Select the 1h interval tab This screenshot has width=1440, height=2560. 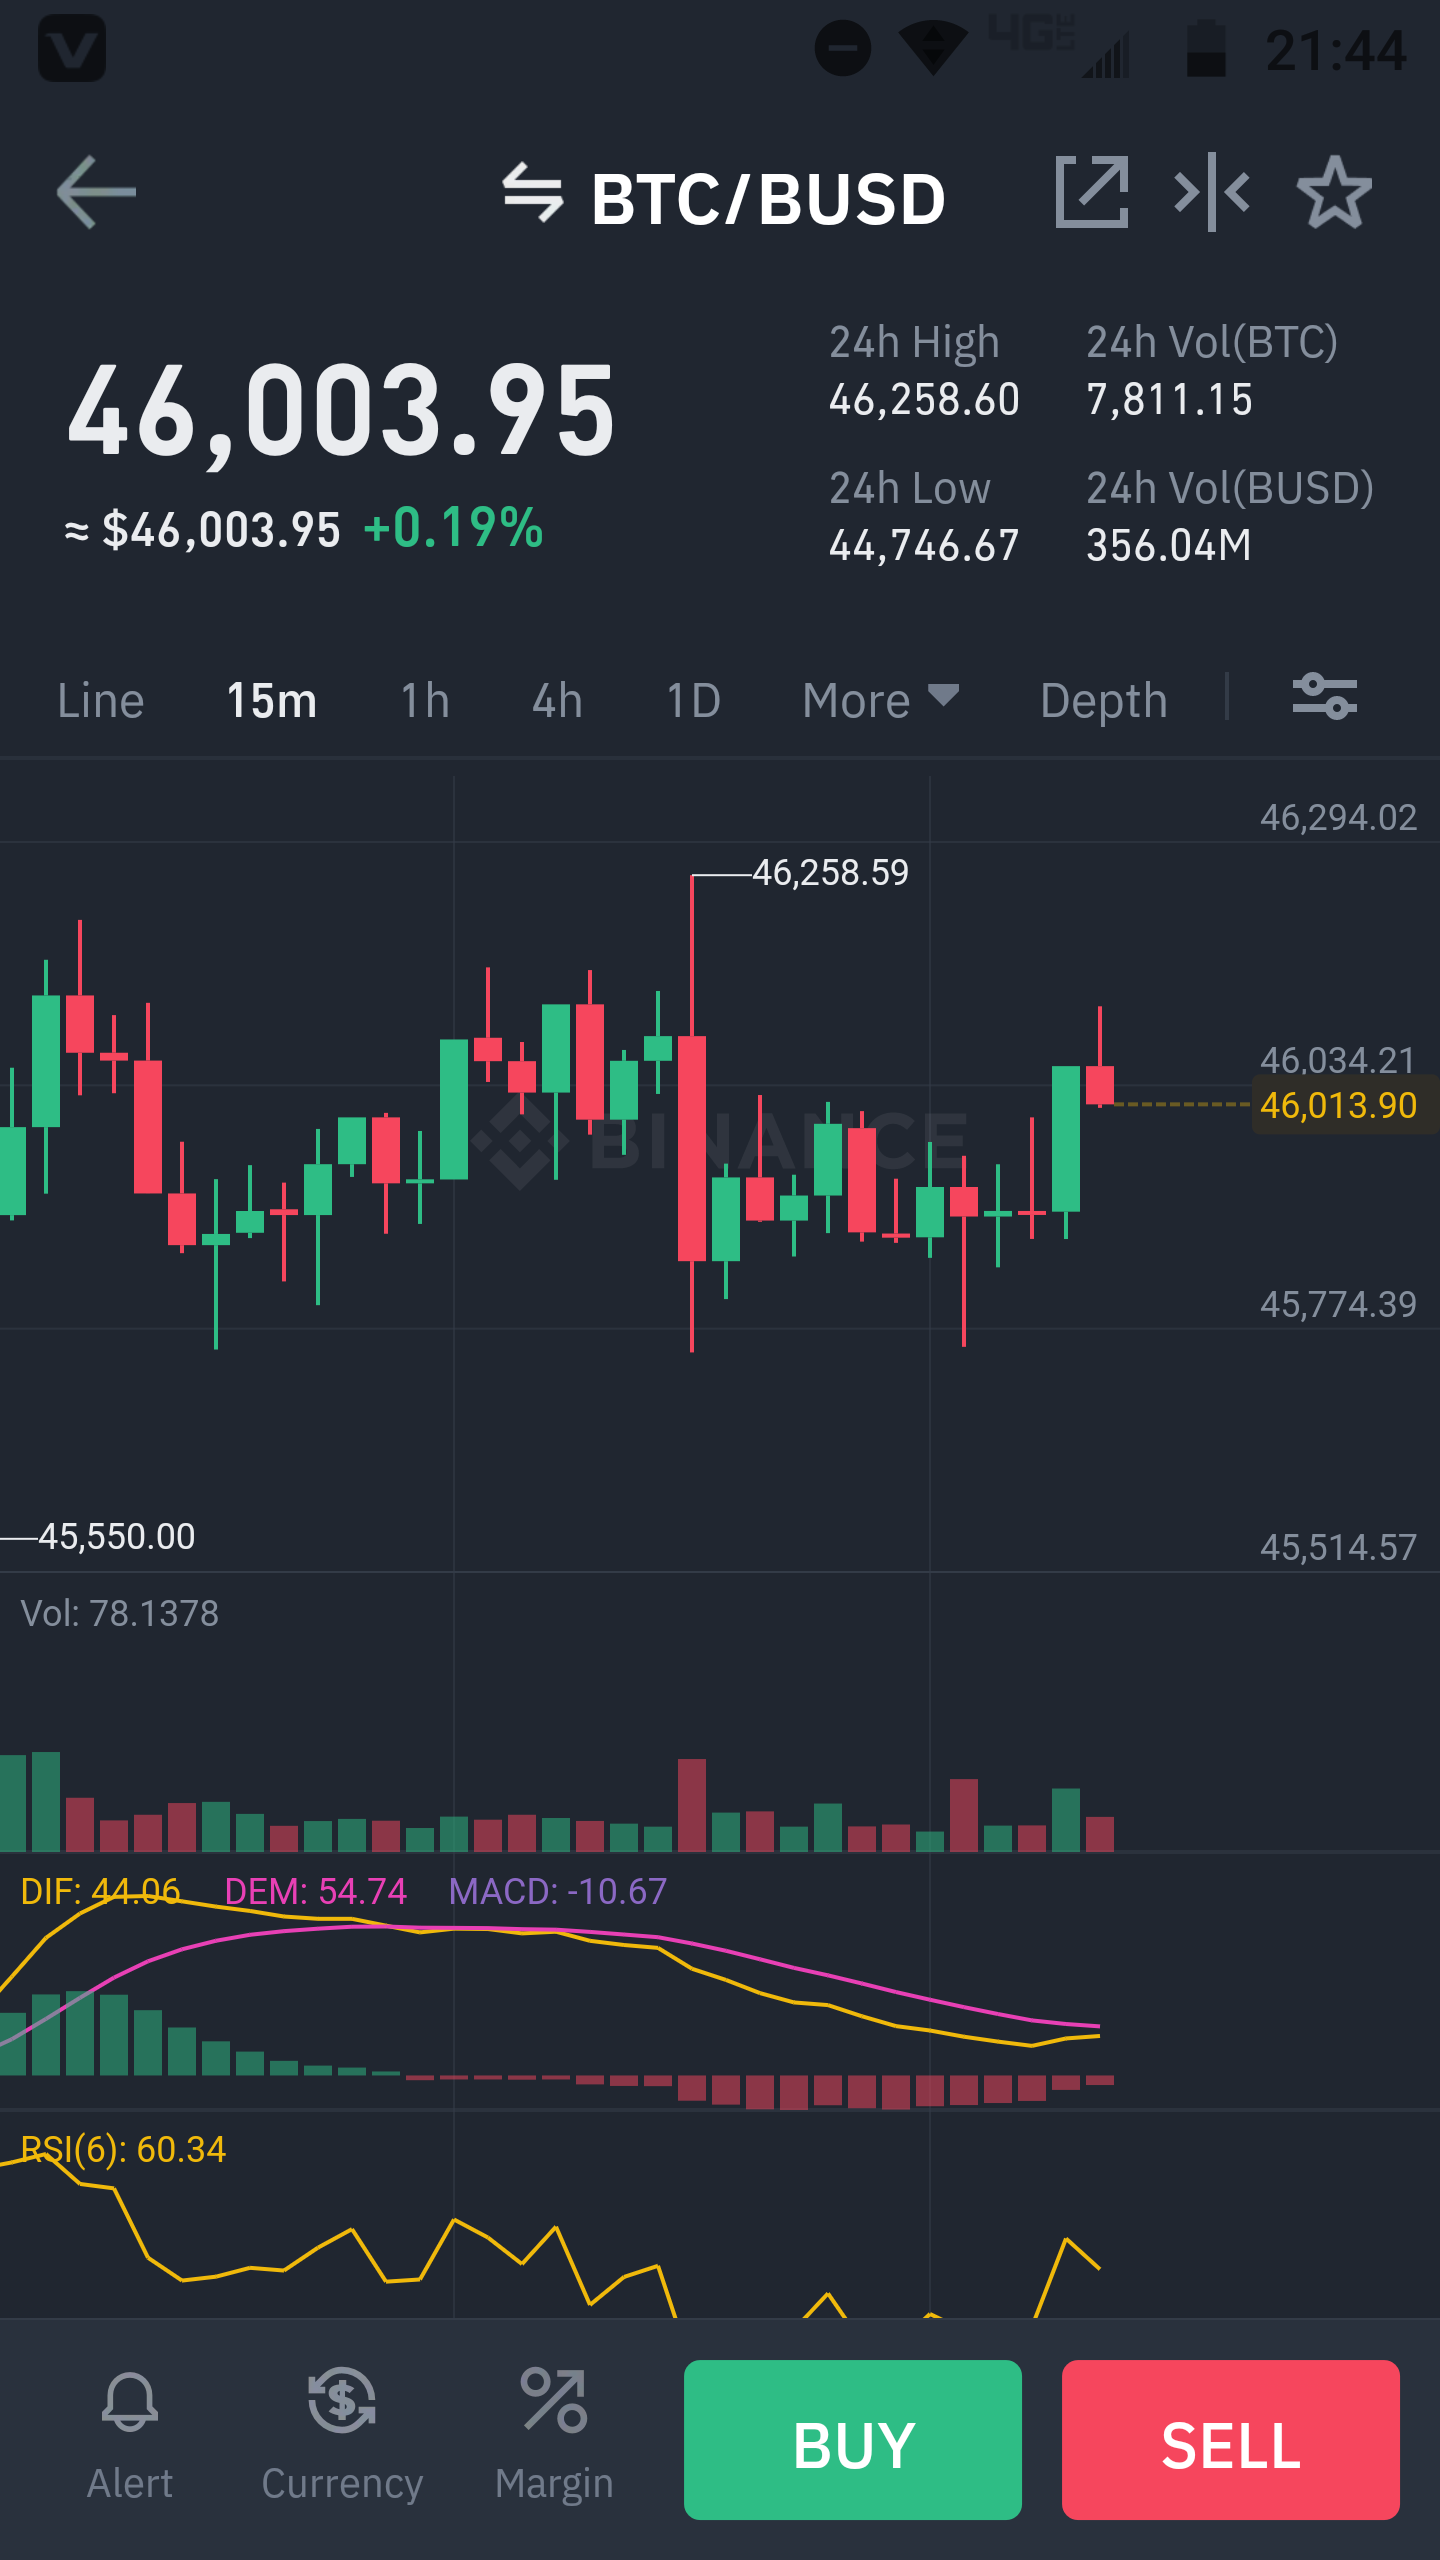click(425, 700)
